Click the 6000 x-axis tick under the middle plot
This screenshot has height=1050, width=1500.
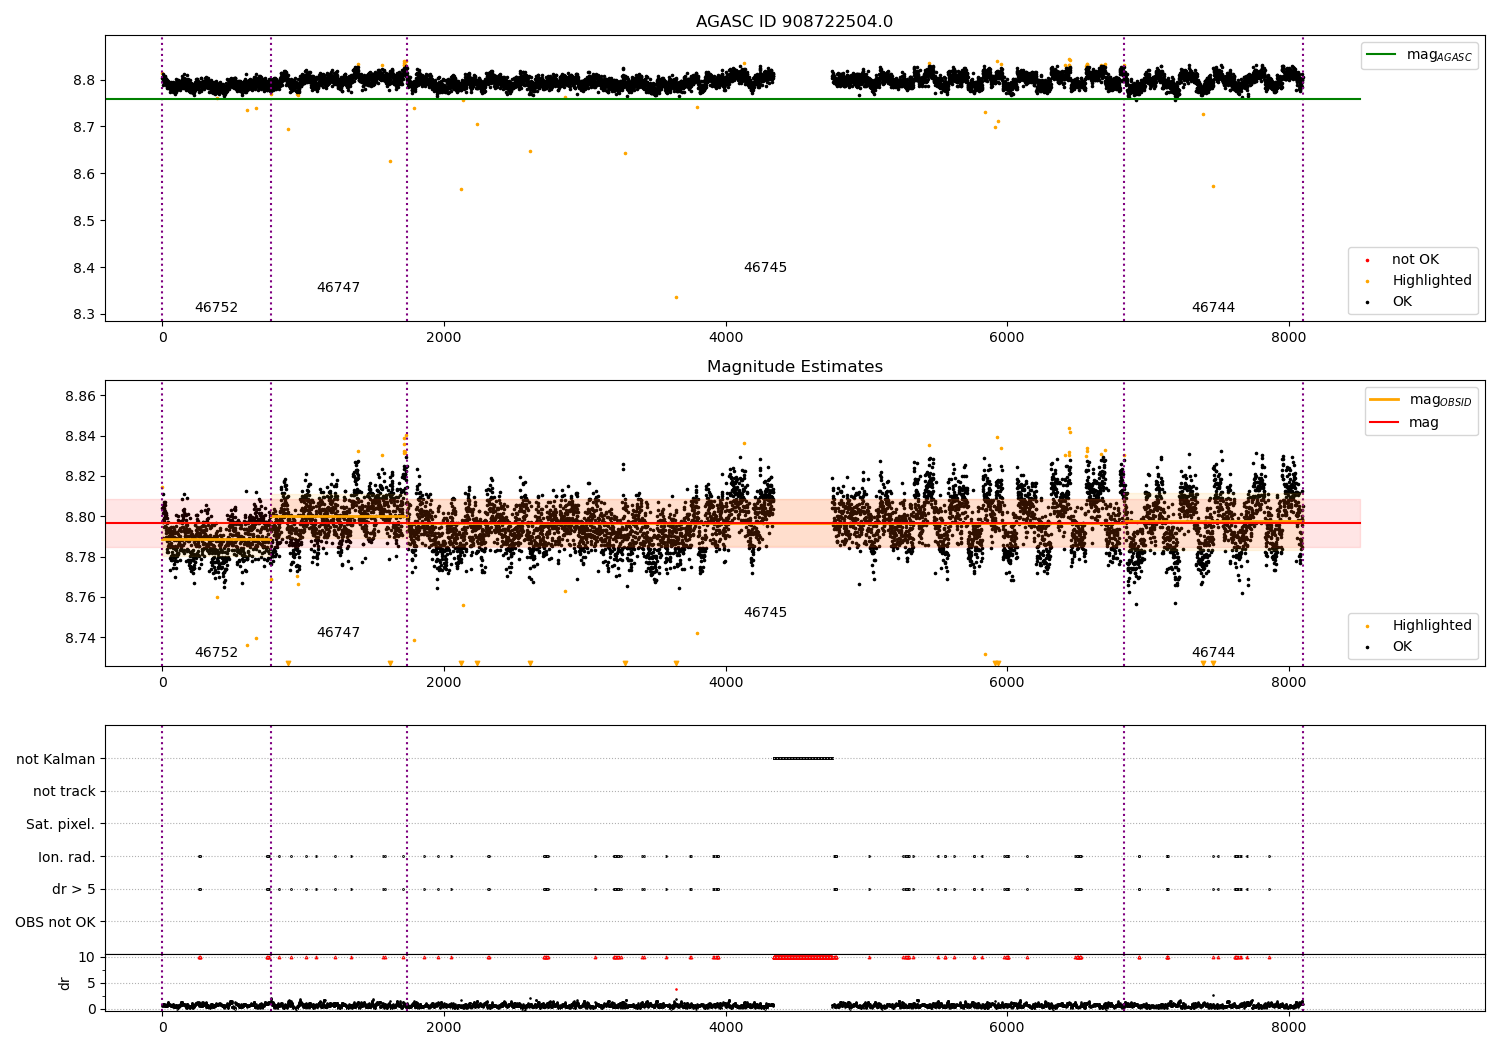click(1007, 682)
